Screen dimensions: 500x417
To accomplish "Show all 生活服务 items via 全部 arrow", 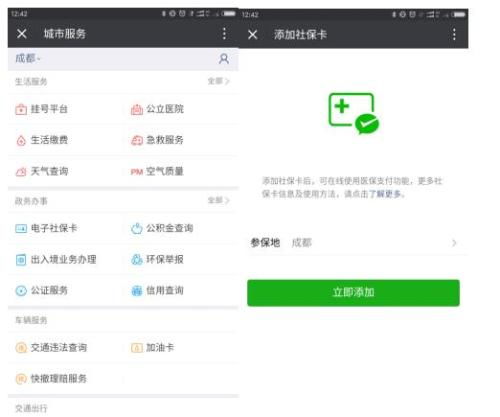I will [218, 81].
